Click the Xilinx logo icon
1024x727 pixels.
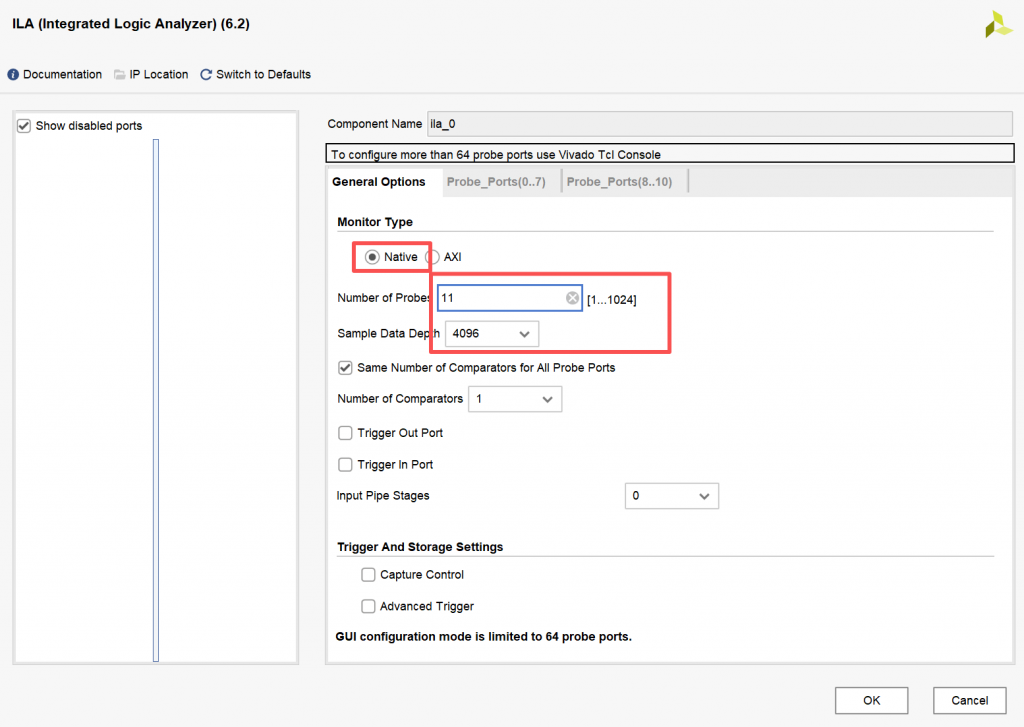(998, 26)
